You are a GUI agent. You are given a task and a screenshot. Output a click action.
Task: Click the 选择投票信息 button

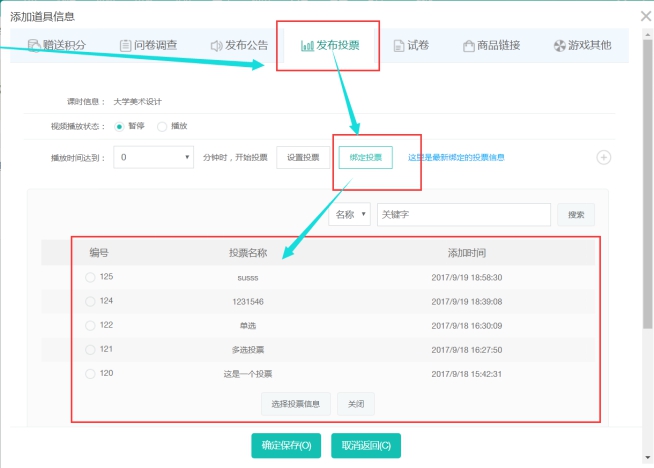296,404
